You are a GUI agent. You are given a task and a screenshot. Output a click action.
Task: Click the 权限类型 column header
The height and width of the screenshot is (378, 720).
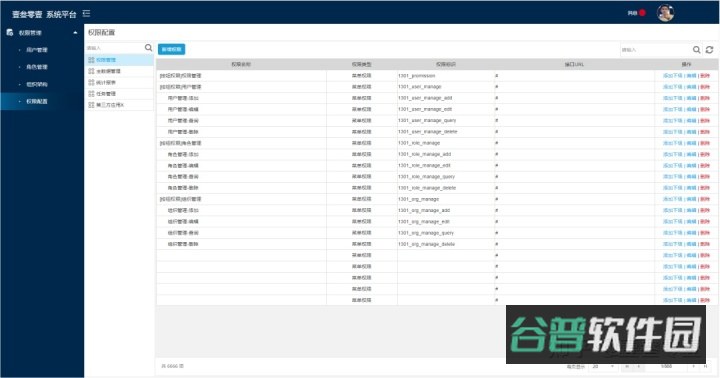(x=362, y=64)
